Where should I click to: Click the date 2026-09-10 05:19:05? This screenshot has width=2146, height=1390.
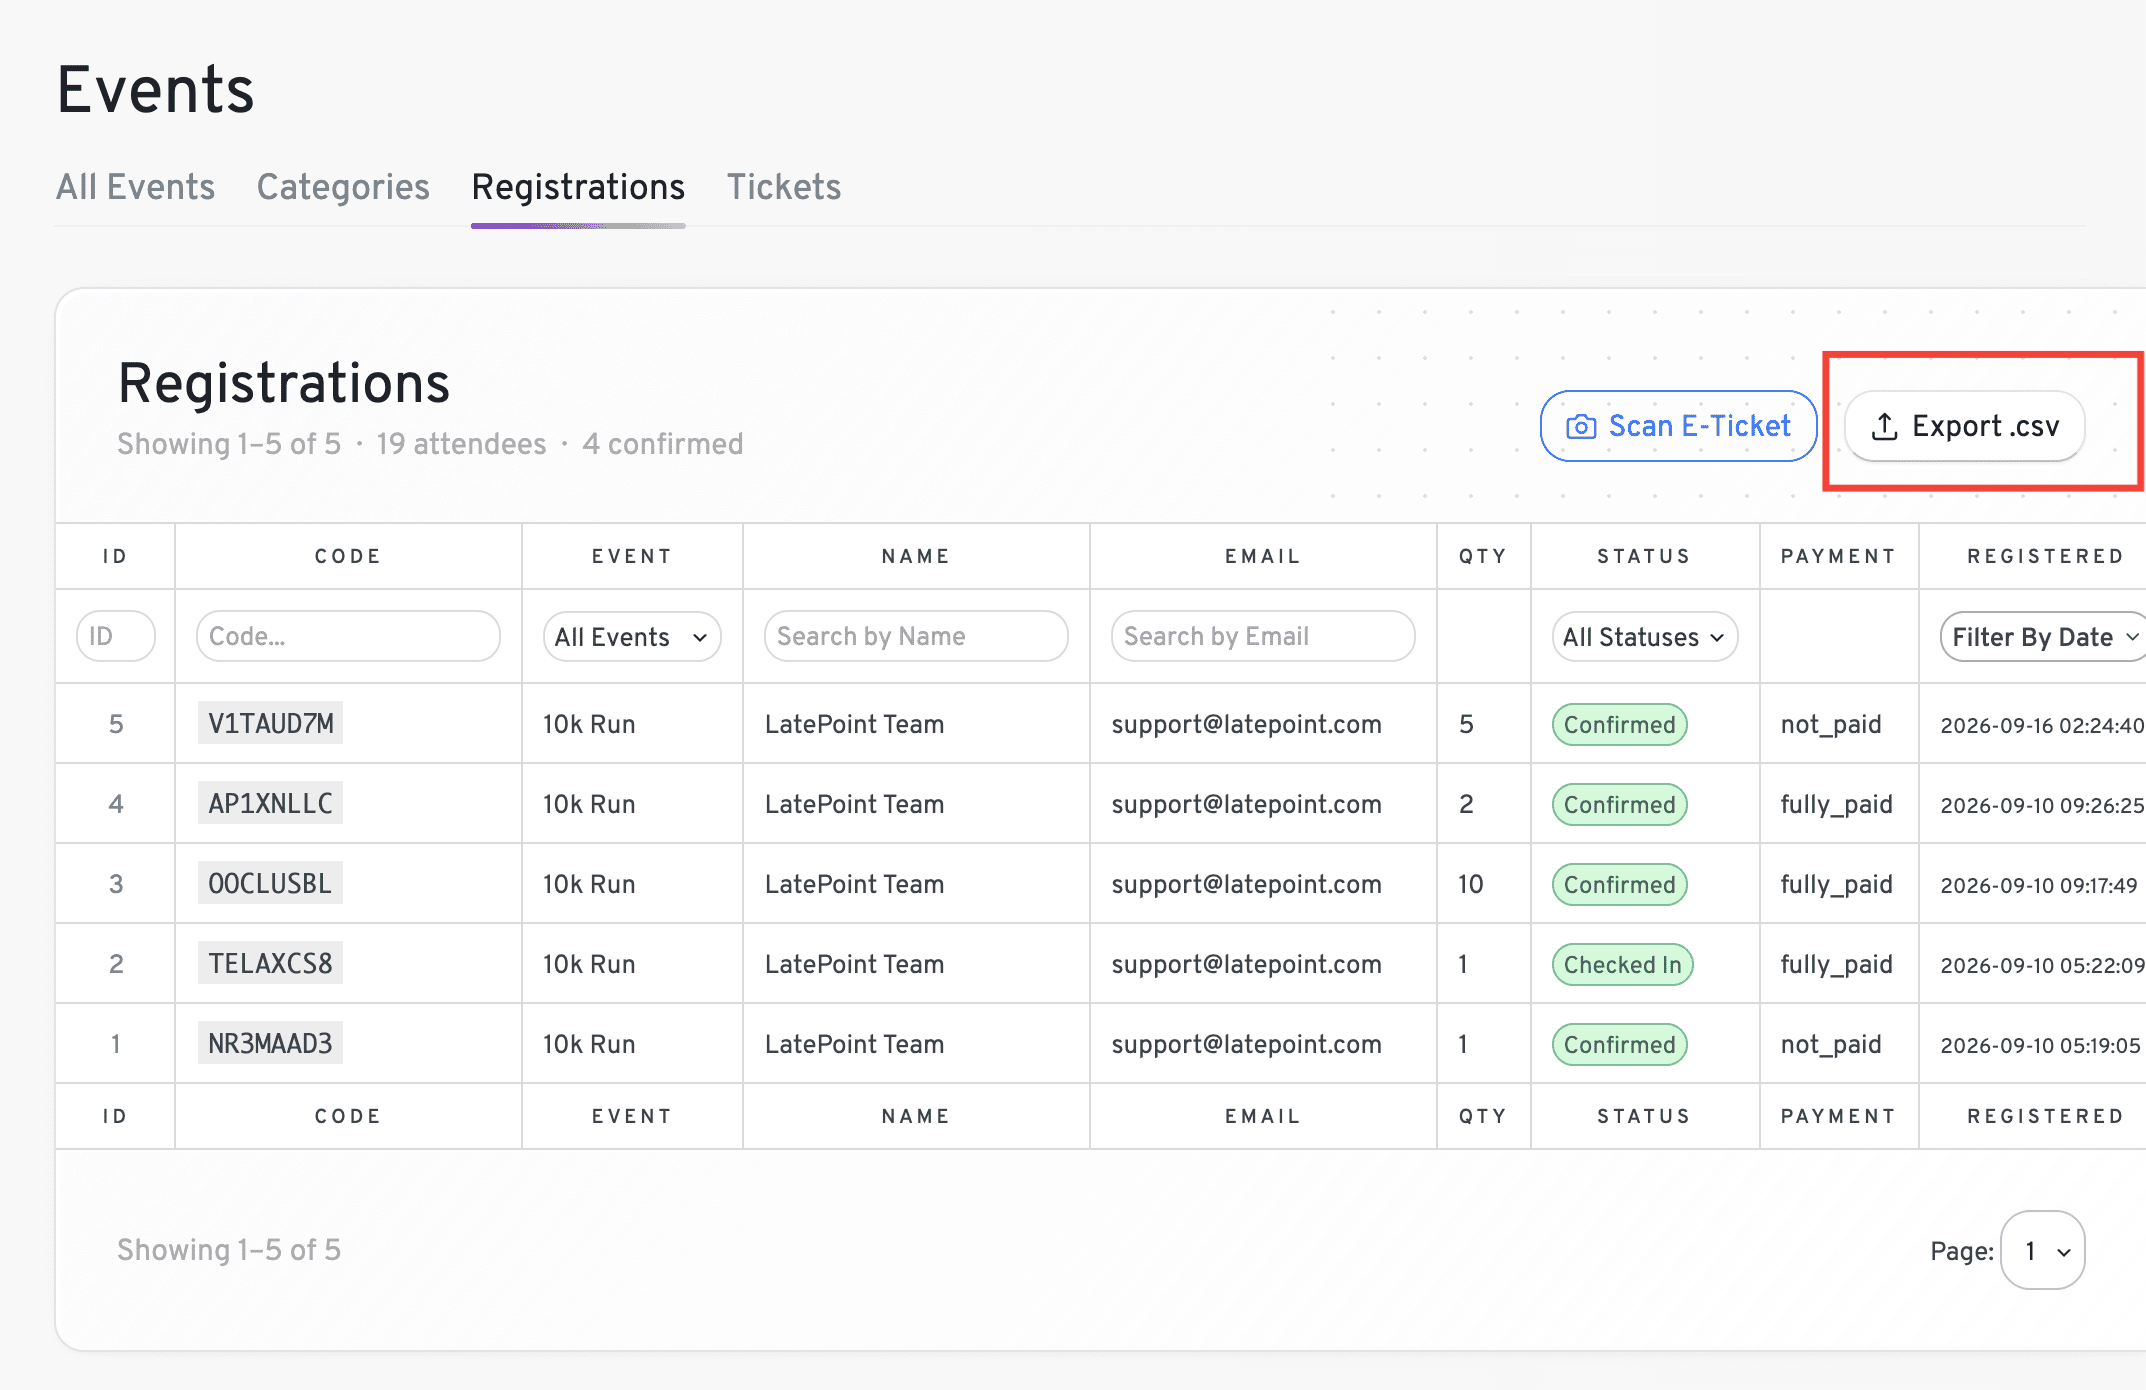(x=2040, y=1045)
